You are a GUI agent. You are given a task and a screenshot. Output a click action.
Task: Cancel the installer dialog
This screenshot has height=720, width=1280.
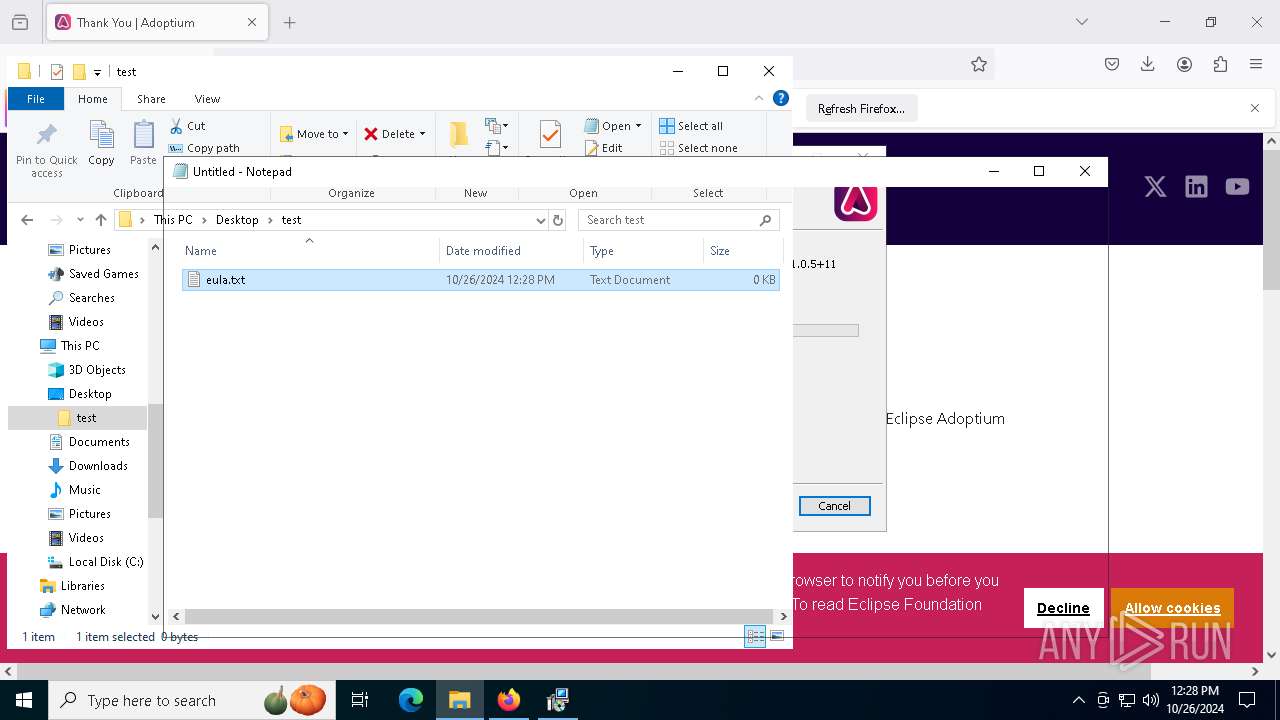[834, 506]
